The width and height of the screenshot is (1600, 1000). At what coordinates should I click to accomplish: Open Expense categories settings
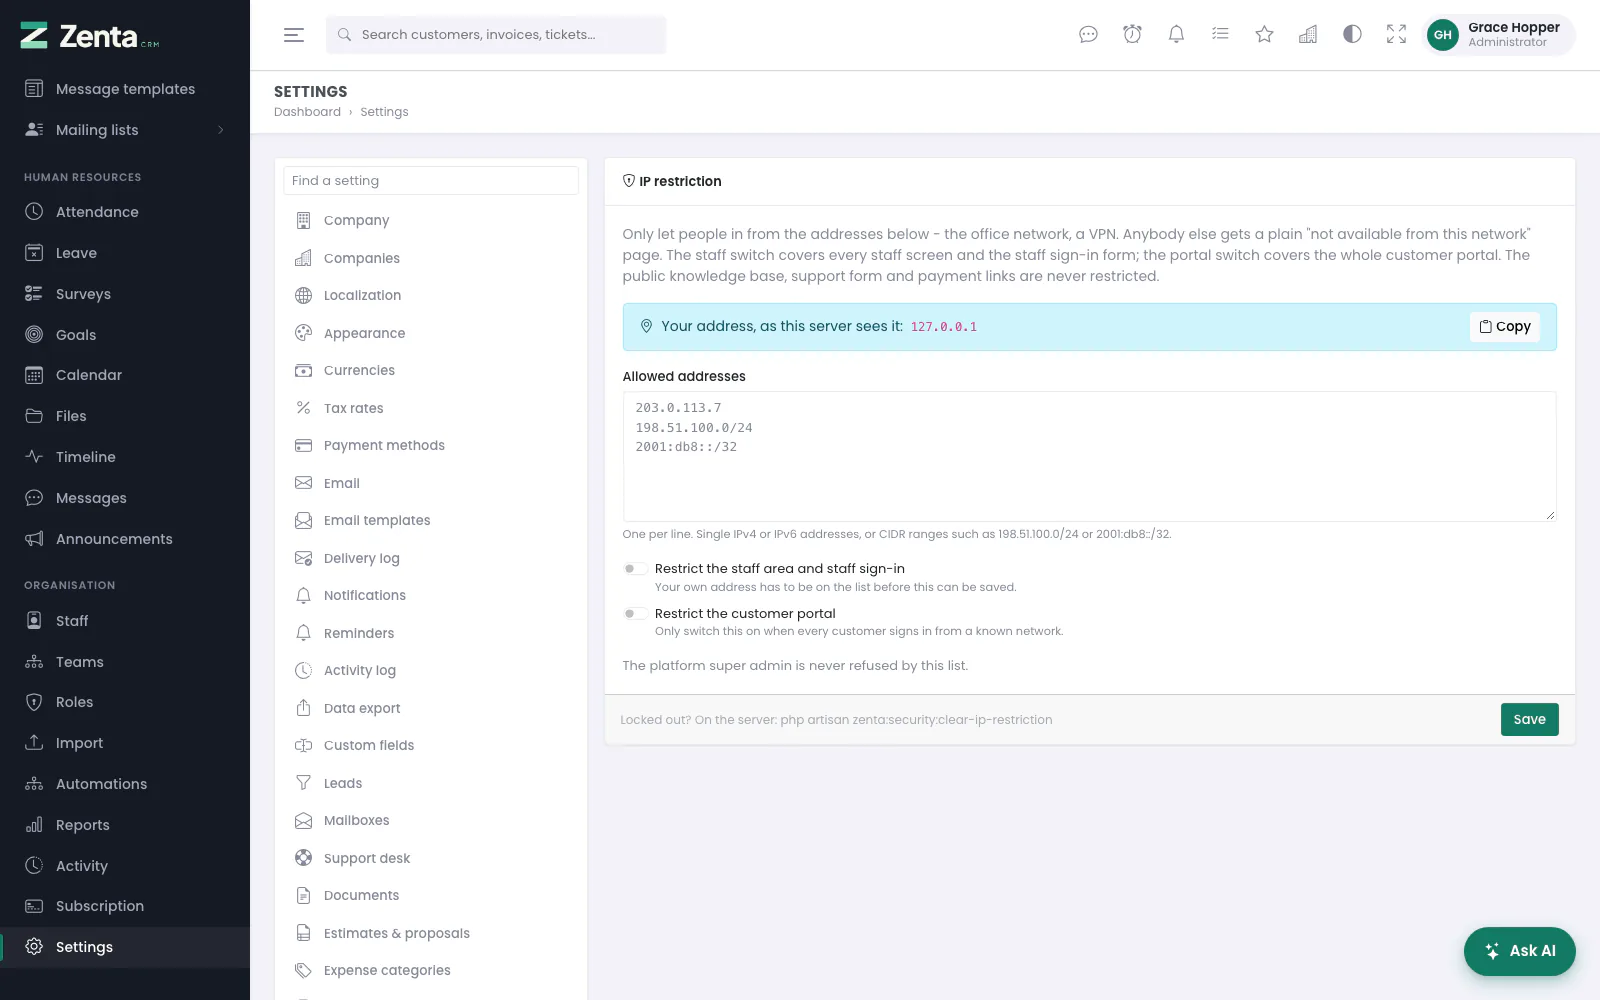[431, 970]
